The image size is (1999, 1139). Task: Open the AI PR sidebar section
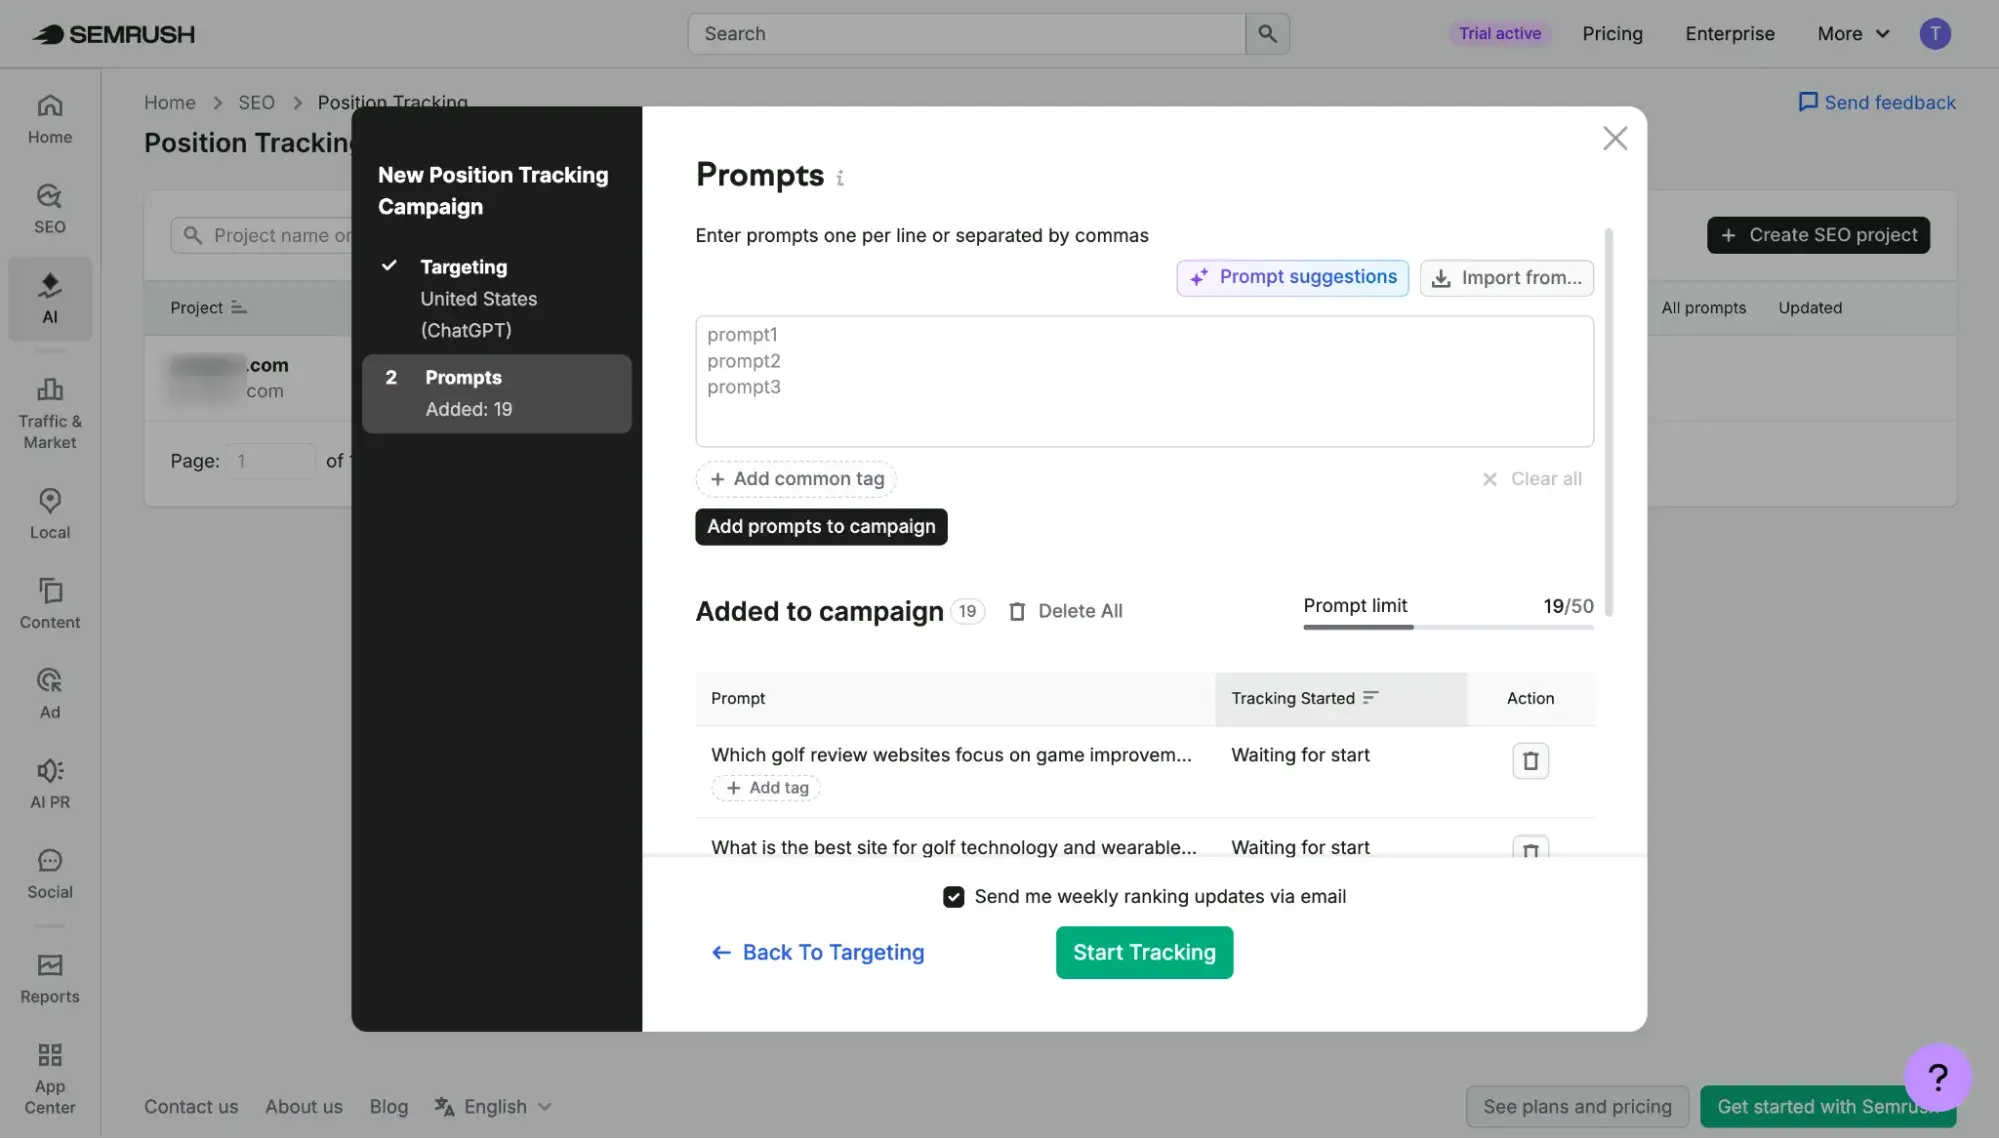50,784
